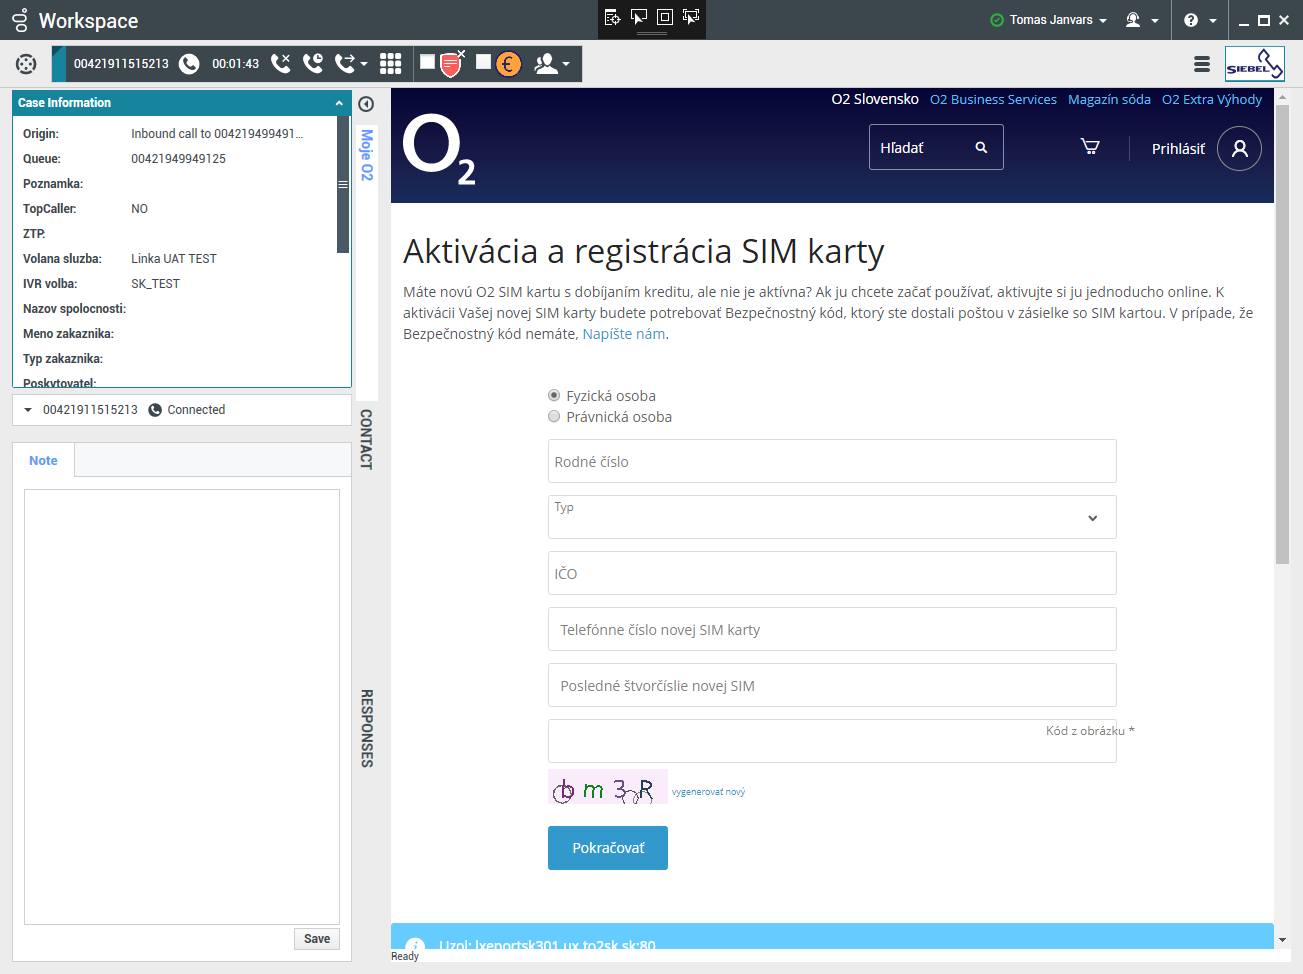Click the Posledné štvorčíslie novej SIM field
Screen dimensions: 1303x974
click(x=832, y=685)
